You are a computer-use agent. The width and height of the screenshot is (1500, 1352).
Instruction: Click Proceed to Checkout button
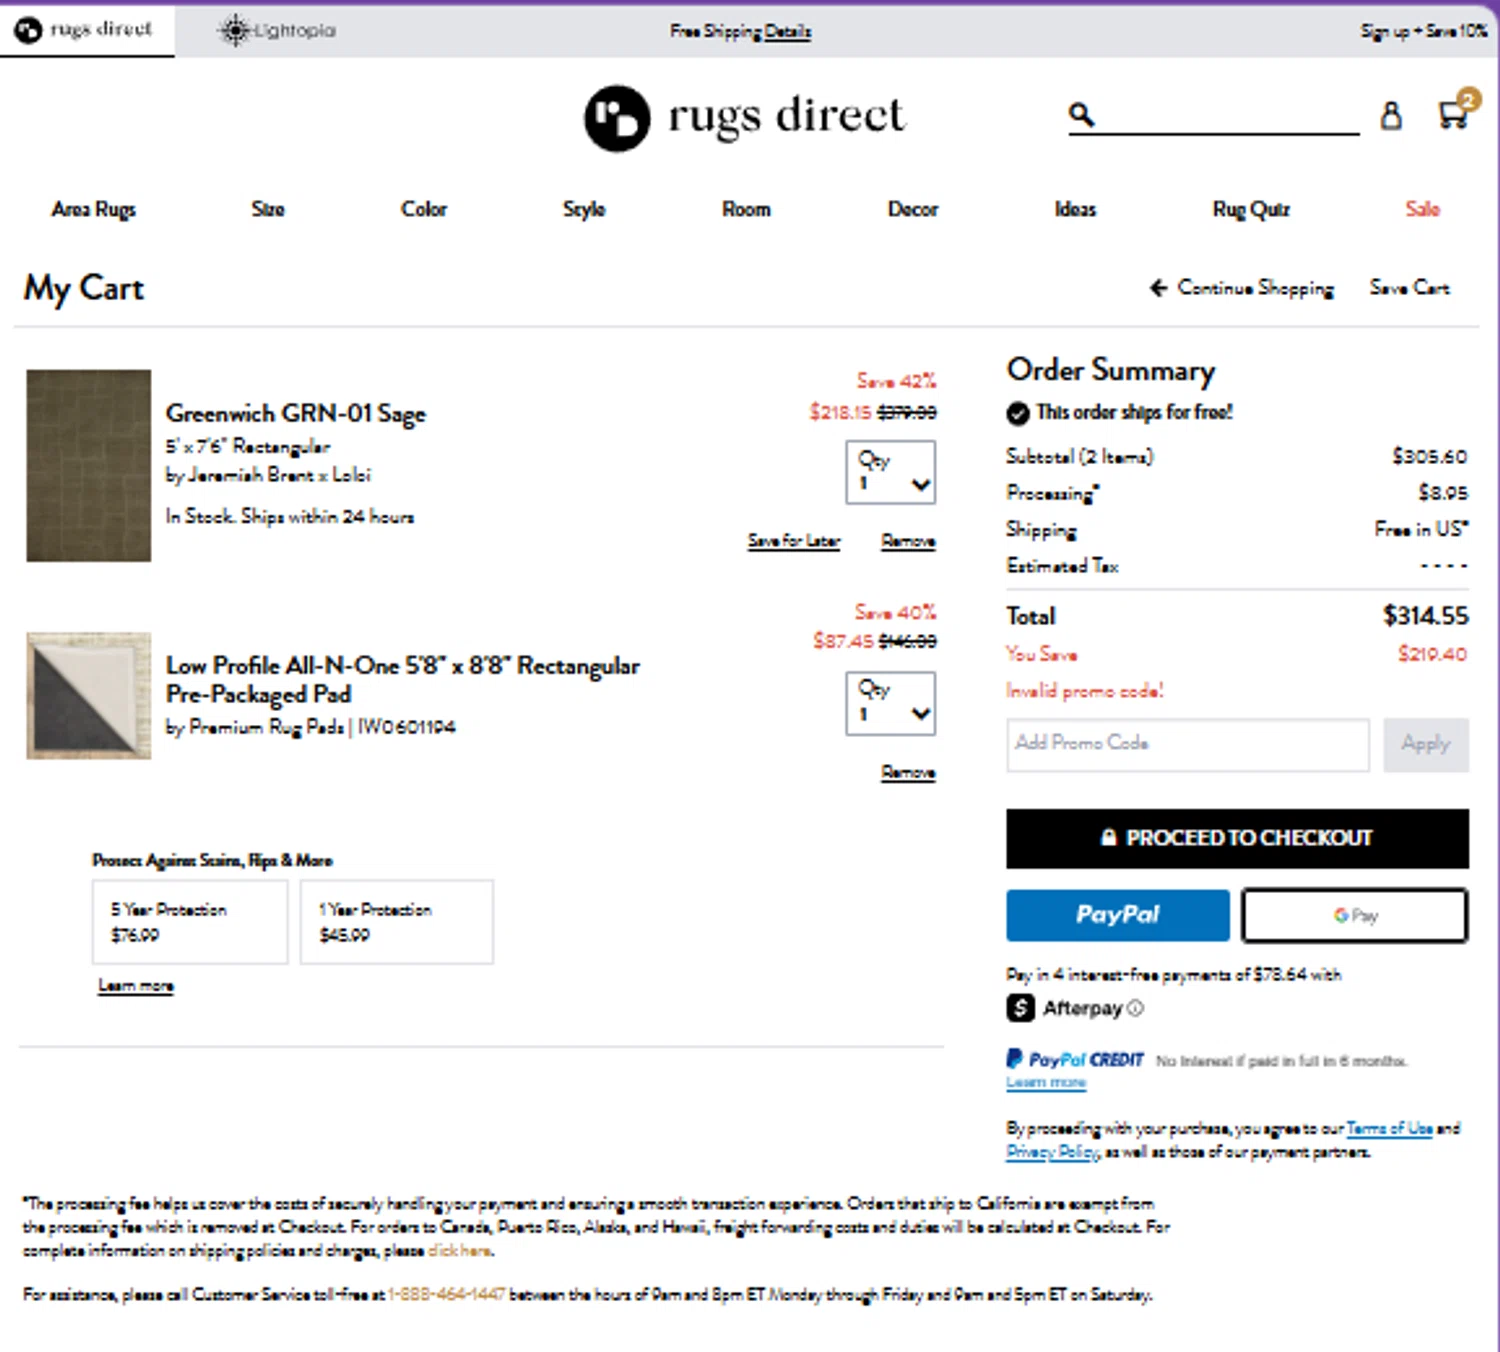point(1237,838)
